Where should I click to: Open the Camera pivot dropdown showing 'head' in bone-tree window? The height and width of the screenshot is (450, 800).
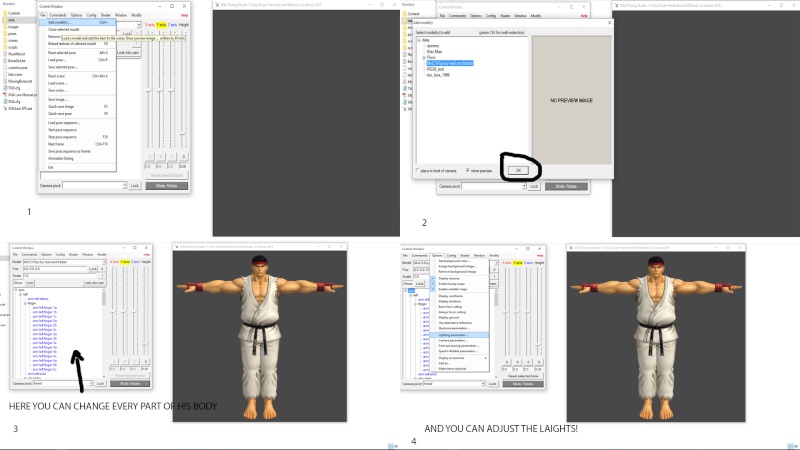pos(91,383)
